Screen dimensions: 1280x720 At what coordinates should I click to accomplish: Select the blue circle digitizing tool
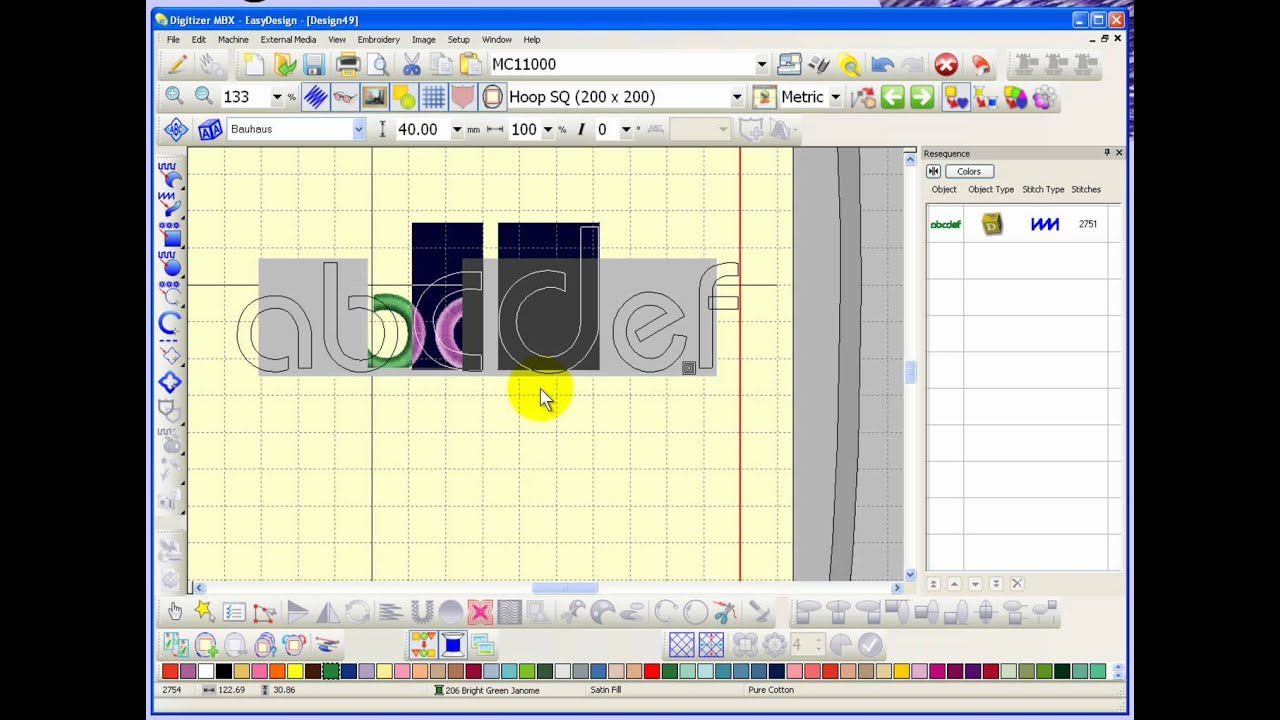[x=170, y=266]
